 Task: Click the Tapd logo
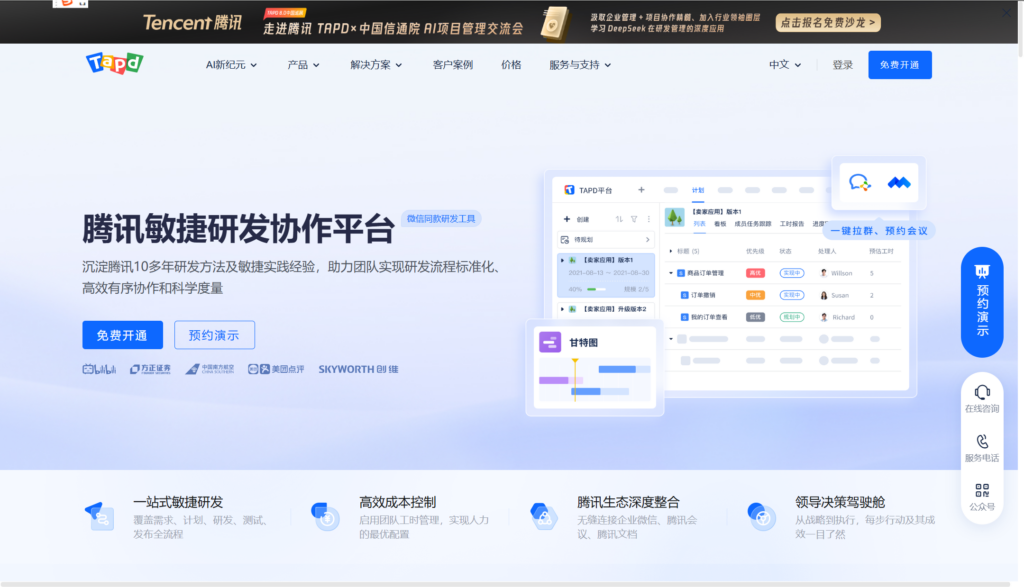(x=114, y=63)
